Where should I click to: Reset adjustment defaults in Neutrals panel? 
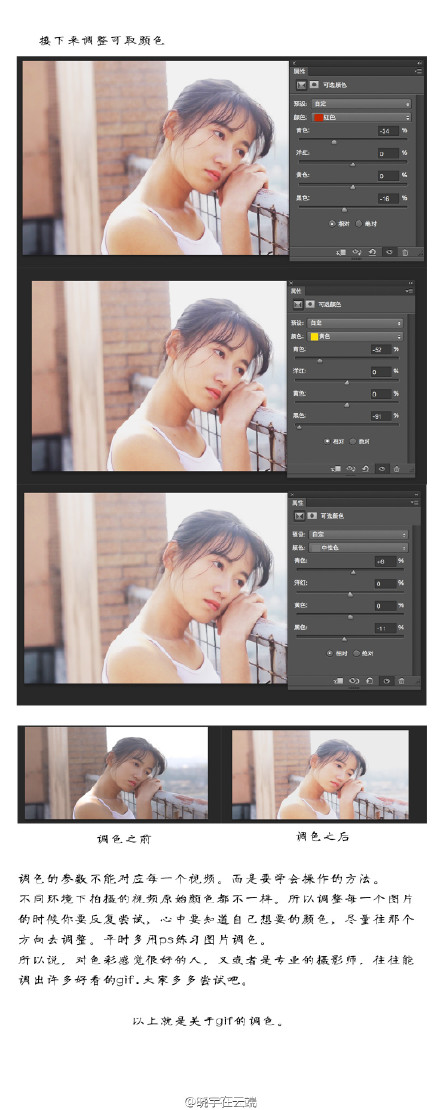369,681
